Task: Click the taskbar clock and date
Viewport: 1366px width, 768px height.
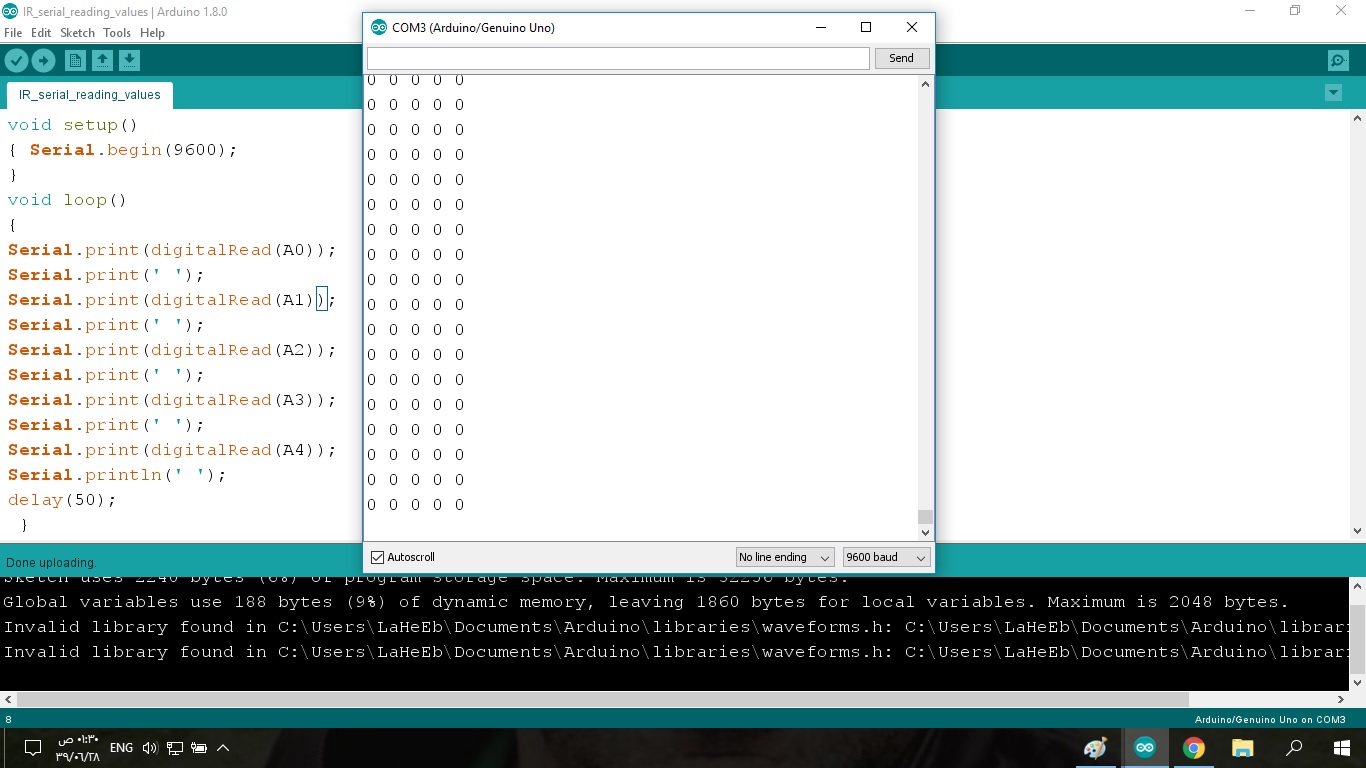Action: tap(78, 748)
